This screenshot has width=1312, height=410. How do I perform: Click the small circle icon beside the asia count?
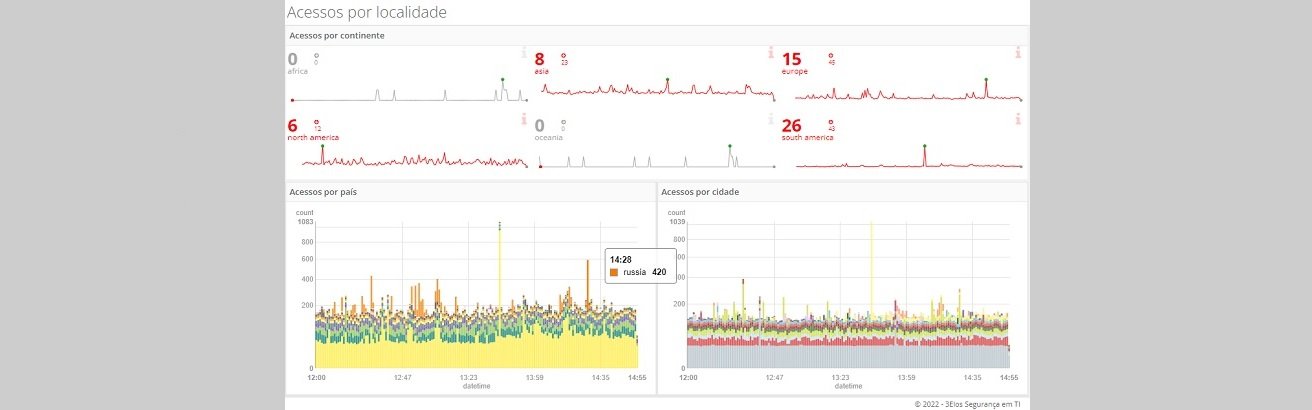[x=564, y=55]
